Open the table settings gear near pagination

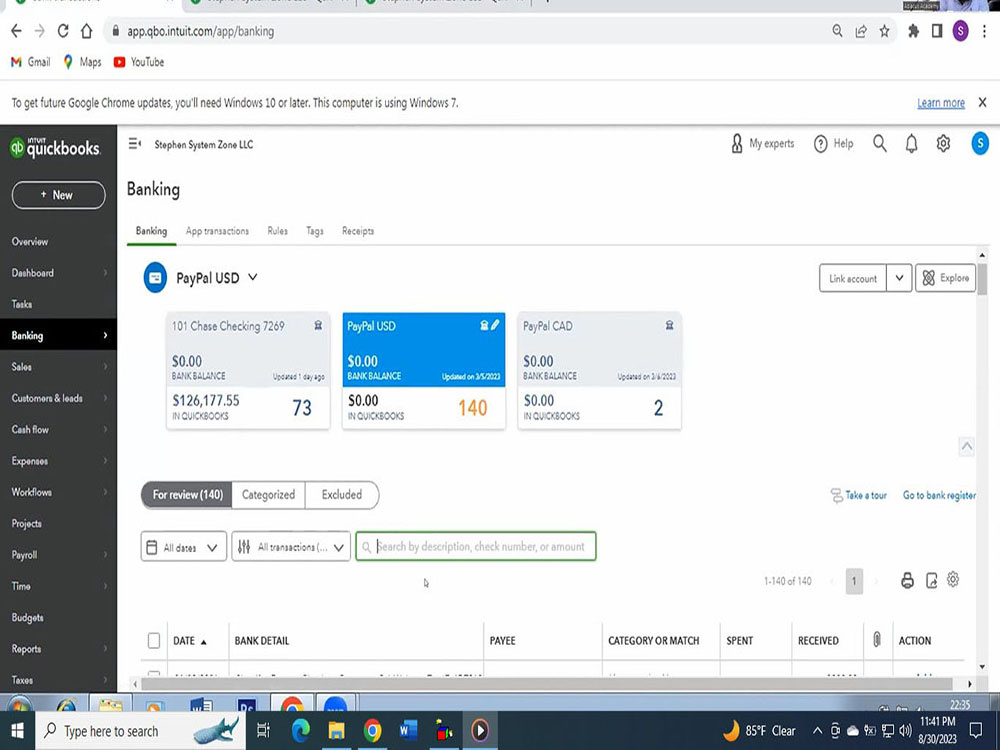(953, 580)
